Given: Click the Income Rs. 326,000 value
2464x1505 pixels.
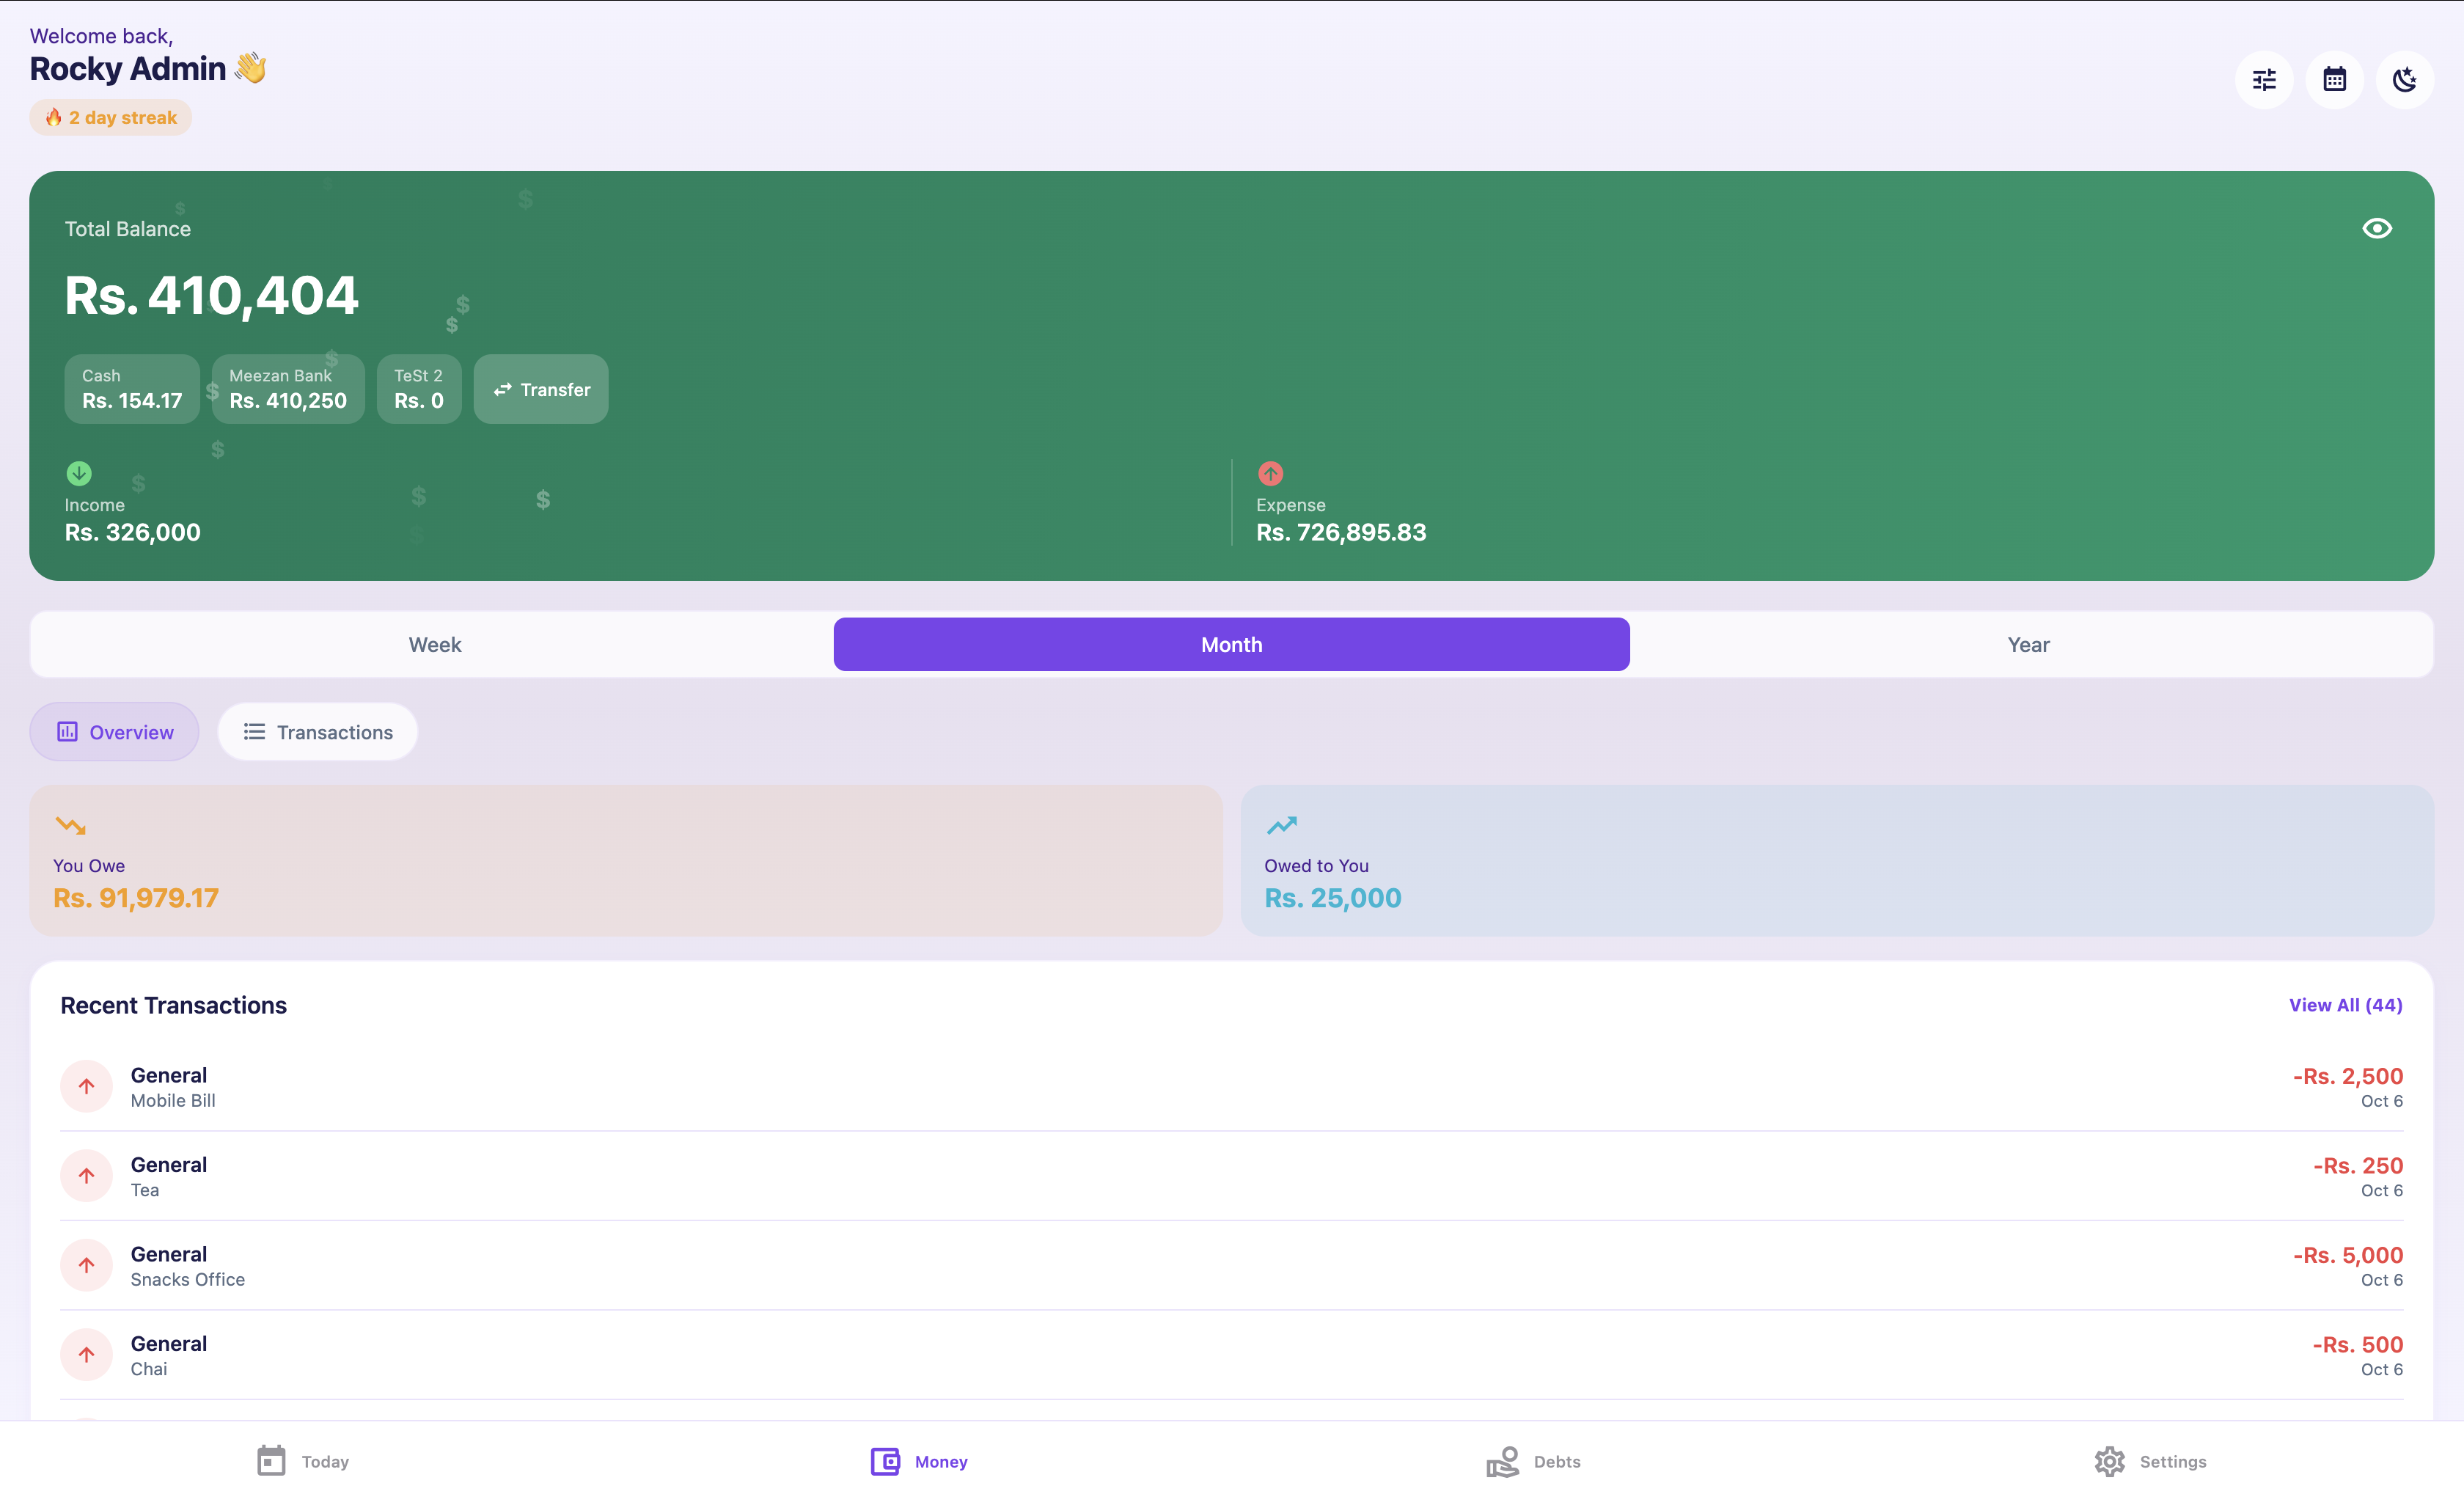Looking at the screenshot, I should point(133,533).
